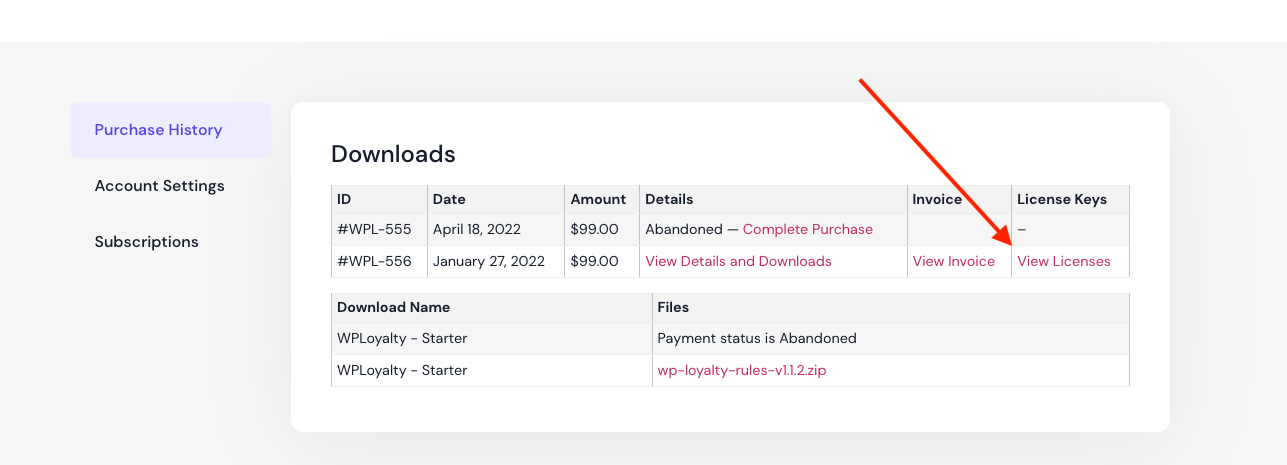Image resolution: width=1287 pixels, height=465 pixels.
Task: Click the Invoice column header
Action: click(x=937, y=199)
